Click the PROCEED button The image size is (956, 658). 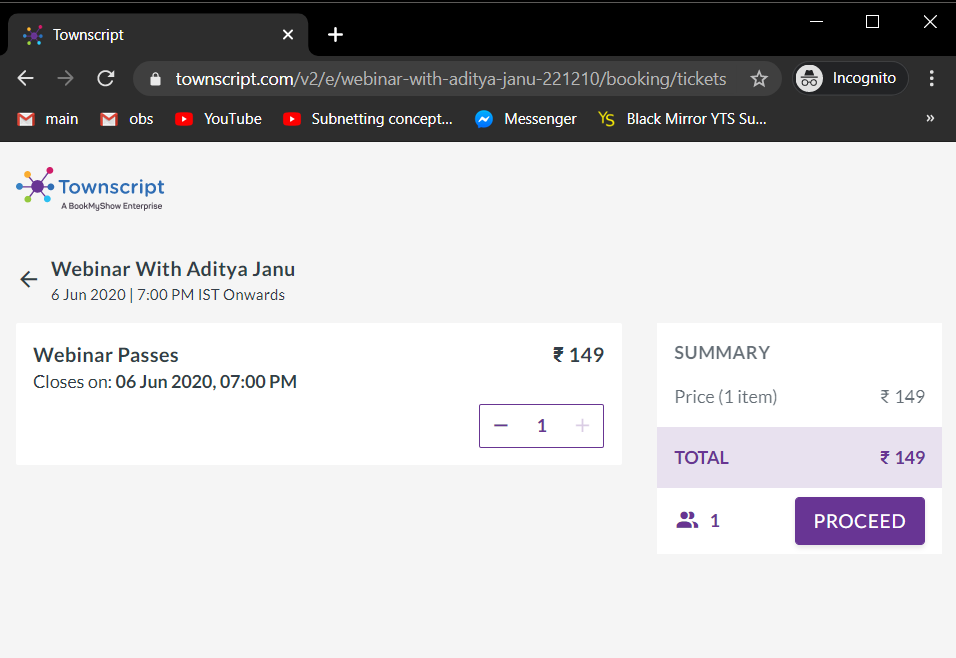click(x=859, y=521)
